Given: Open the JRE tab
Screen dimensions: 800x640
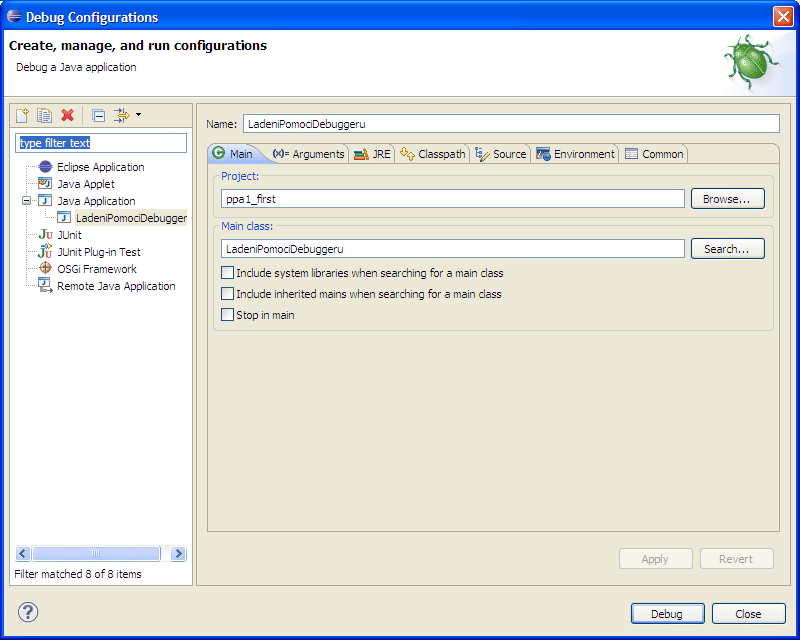Looking at the screenshot, I should click(x=372, y=154).
